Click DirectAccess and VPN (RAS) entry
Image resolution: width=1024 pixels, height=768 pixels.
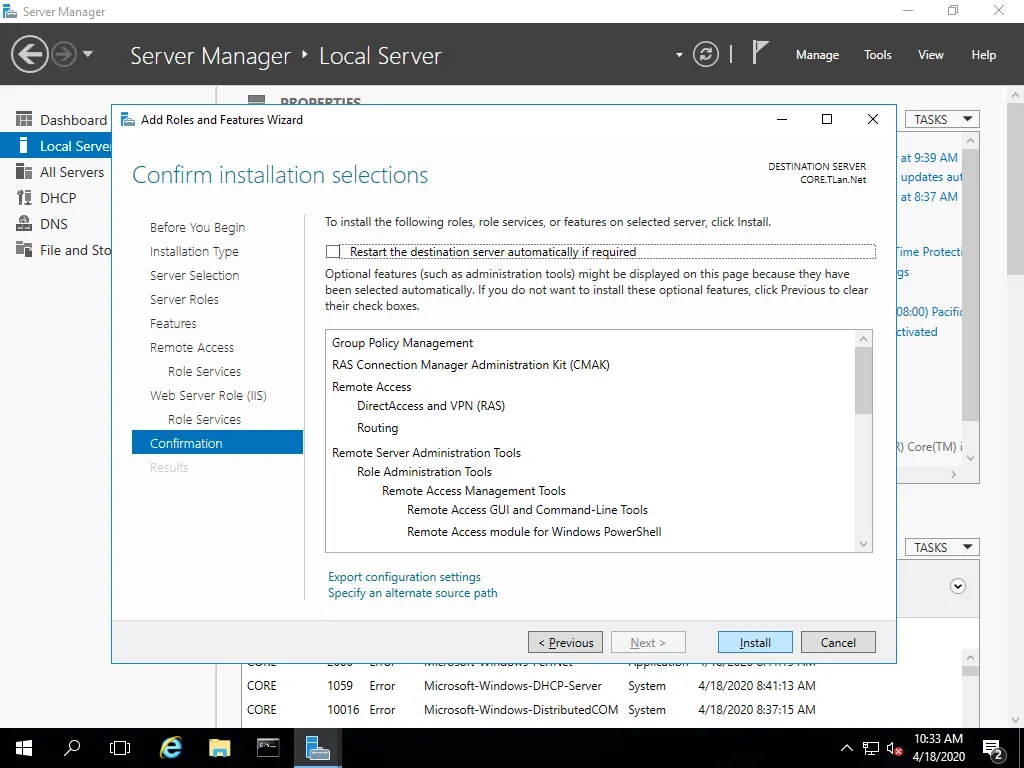pos(431,406)
